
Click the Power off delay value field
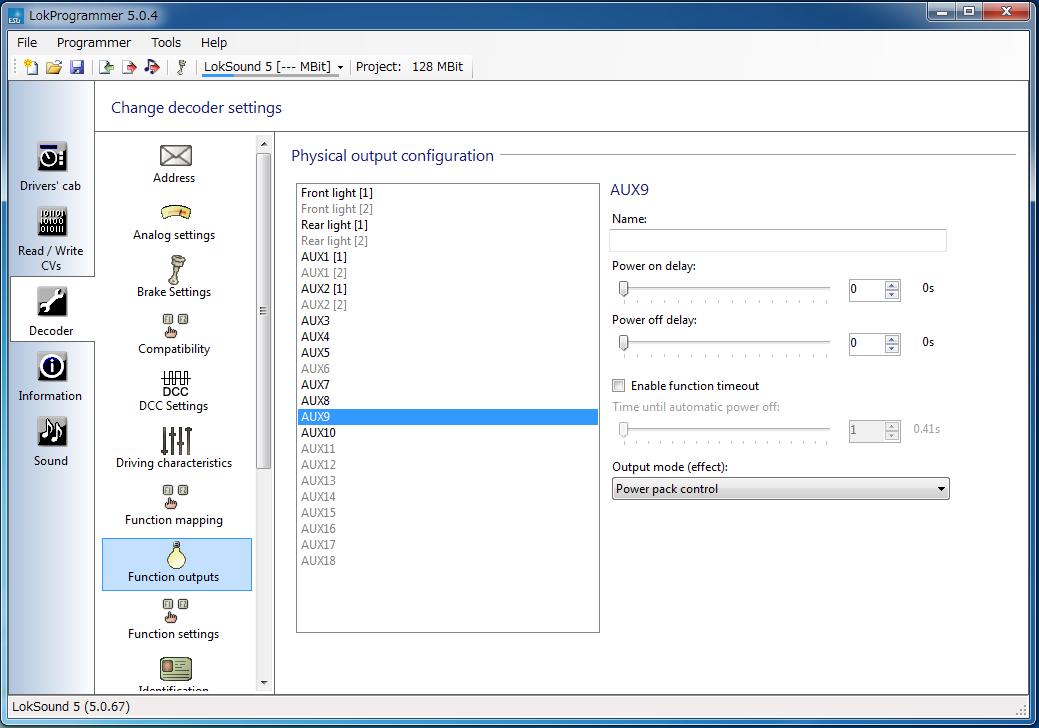click(867, 342)
